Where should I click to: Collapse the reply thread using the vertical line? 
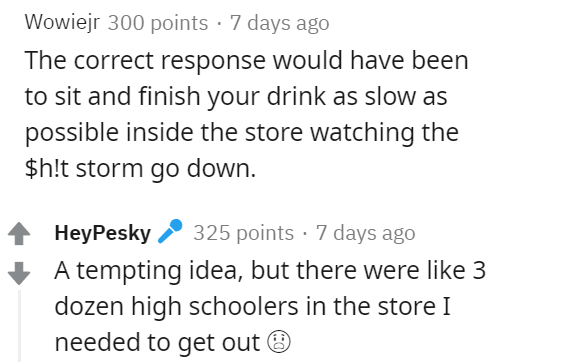coord(19,326)
